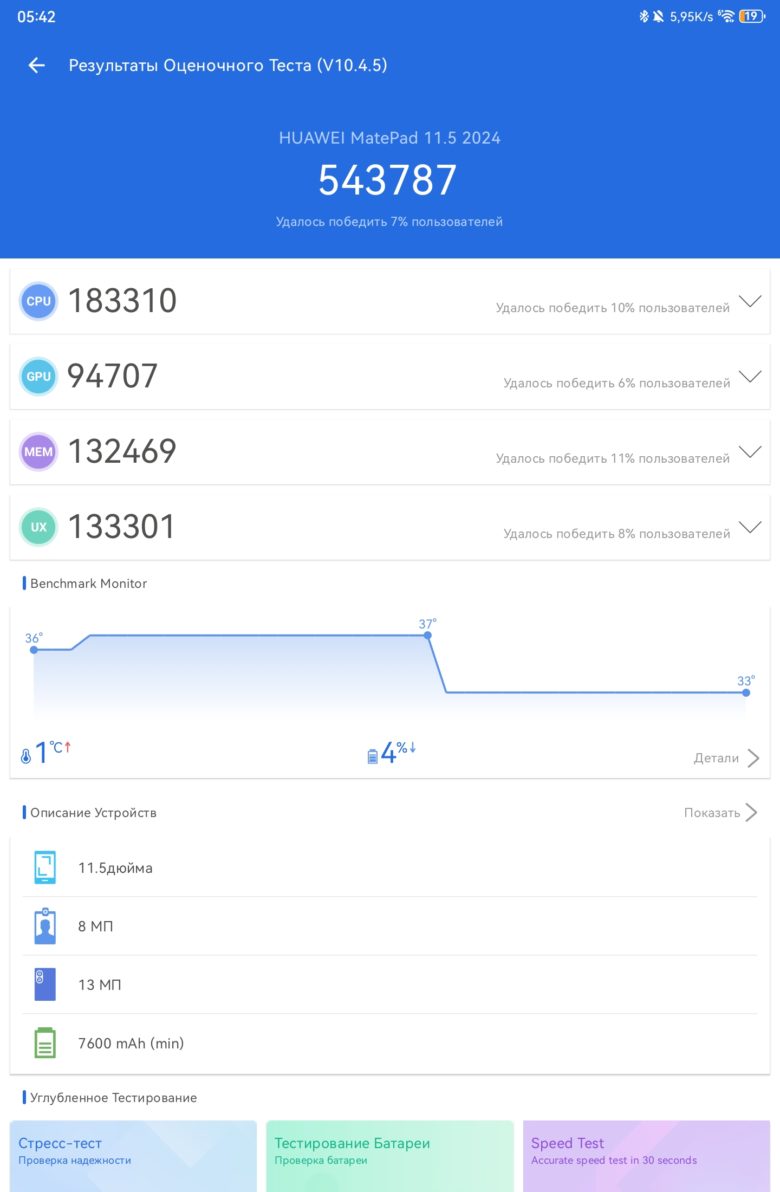Tap clock 05:42 in status bar
780x1192 pixels.
tap(36, 17)
